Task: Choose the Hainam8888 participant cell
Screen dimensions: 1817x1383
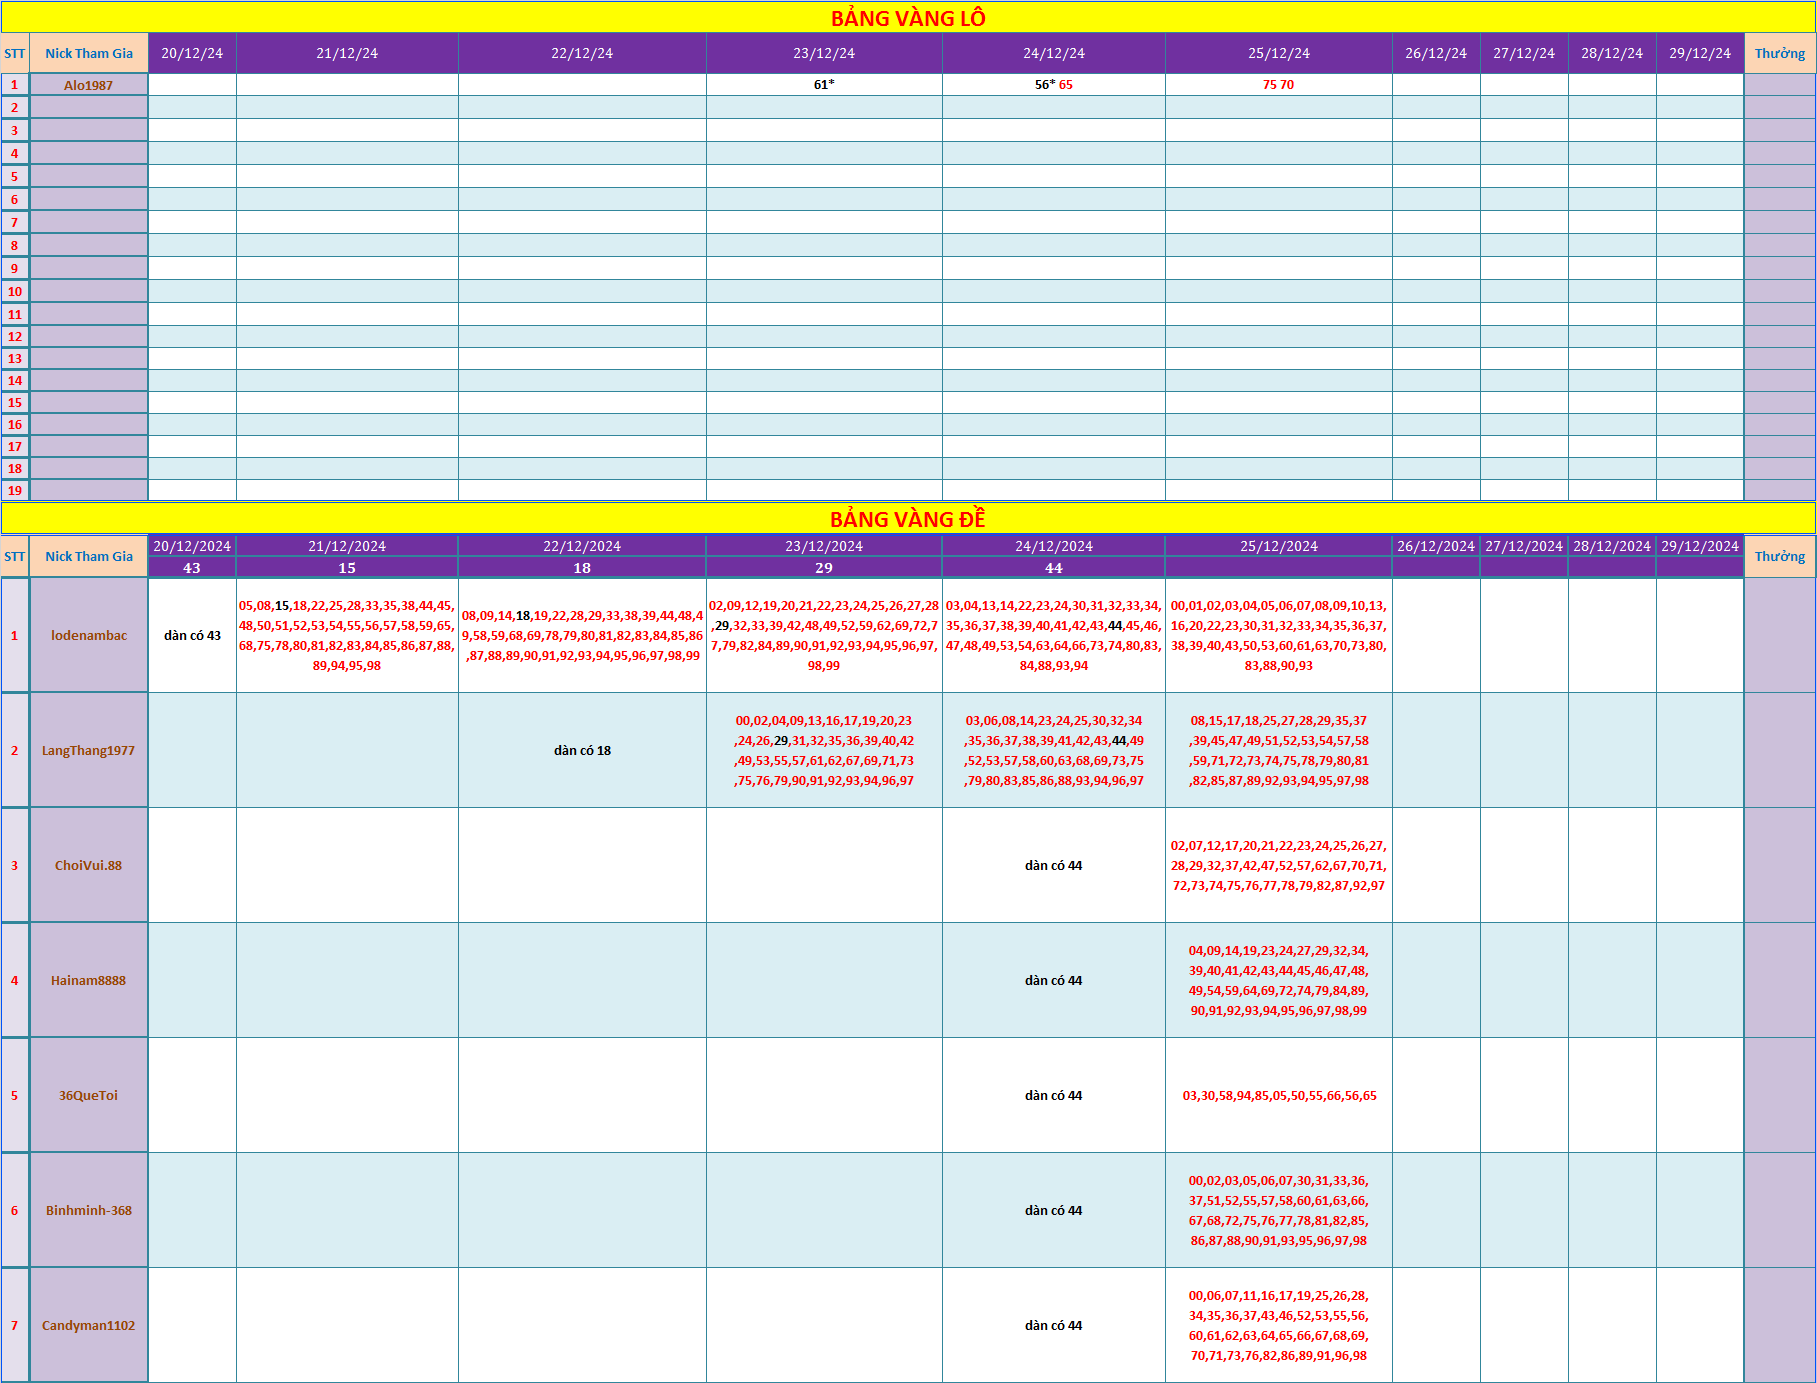Action: pos(89,980)
